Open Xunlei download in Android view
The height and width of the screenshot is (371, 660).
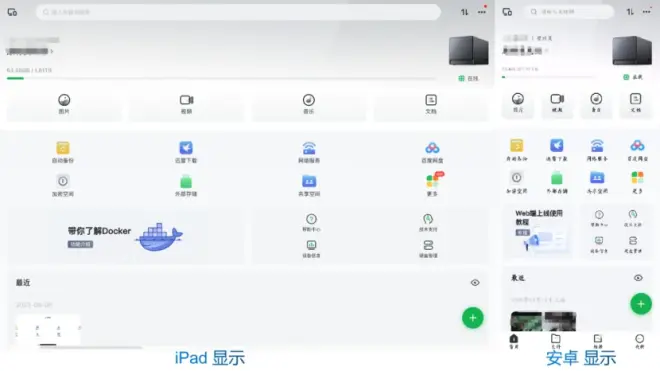pyautogui.click(x=556, y=150)
